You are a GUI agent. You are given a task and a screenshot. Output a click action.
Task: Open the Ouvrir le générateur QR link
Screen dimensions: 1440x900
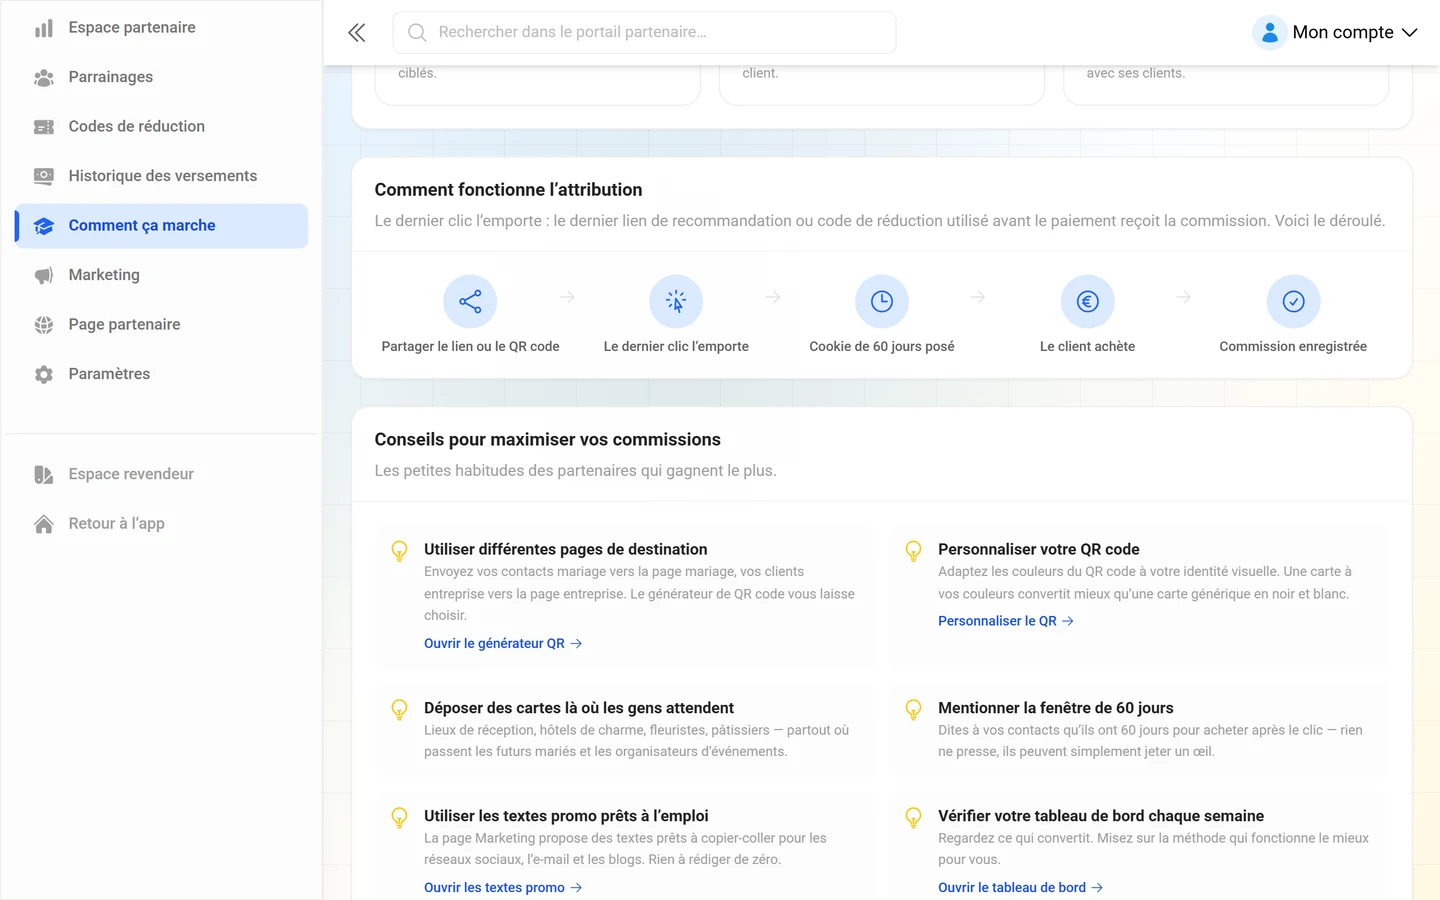[503, 644]
